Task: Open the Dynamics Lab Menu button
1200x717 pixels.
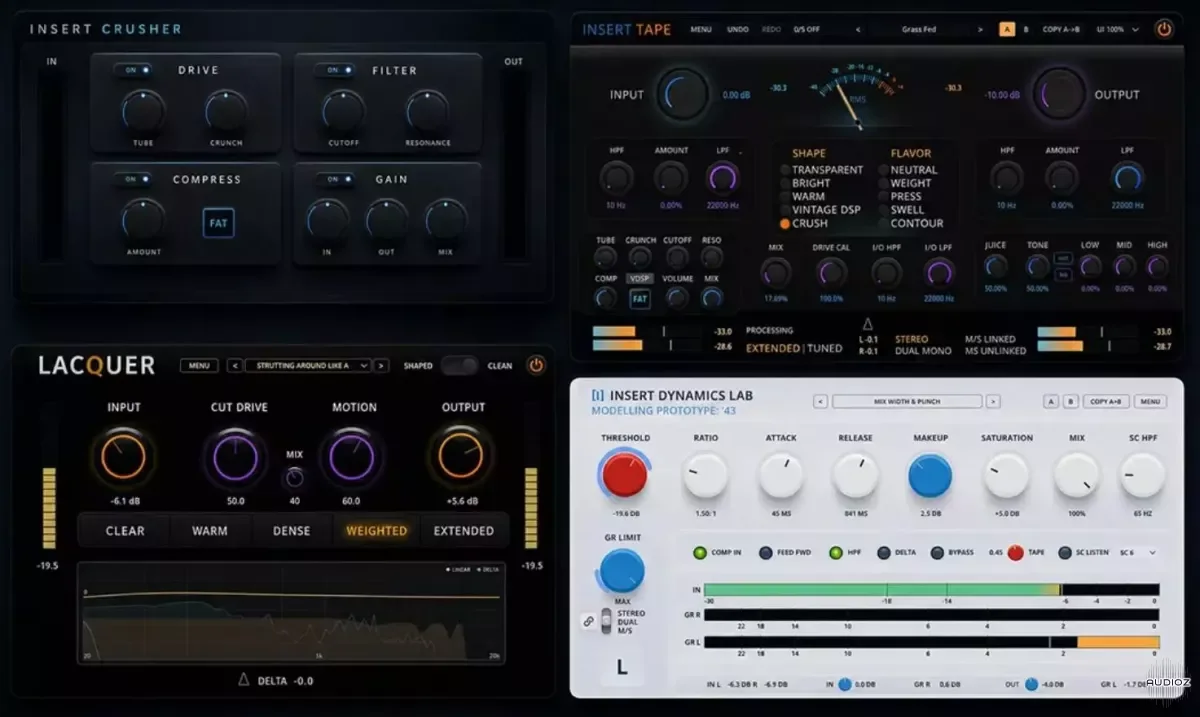Action: pyautogui.click(x=1149, y=402)
